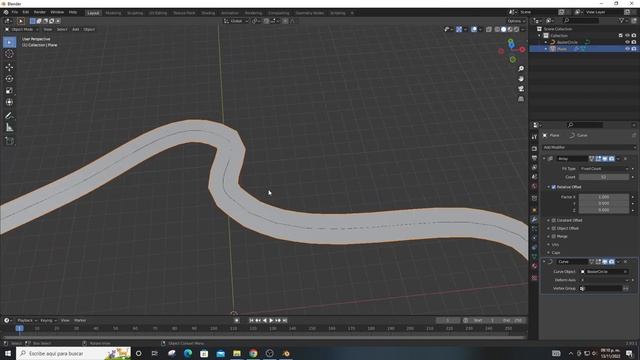Open the Material properties tab icon
The height and width of the screenshot is (360, 640).
534,266
